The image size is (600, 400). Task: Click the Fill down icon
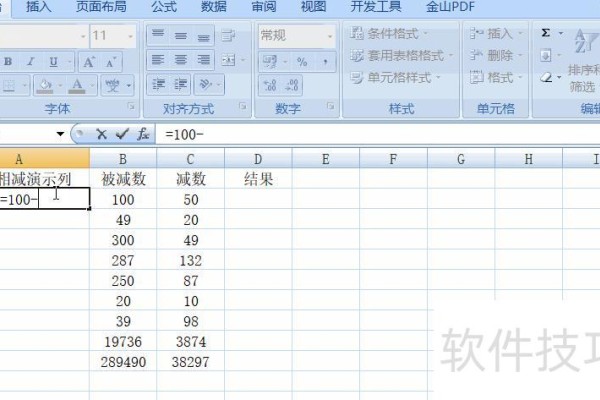(546, 56)
